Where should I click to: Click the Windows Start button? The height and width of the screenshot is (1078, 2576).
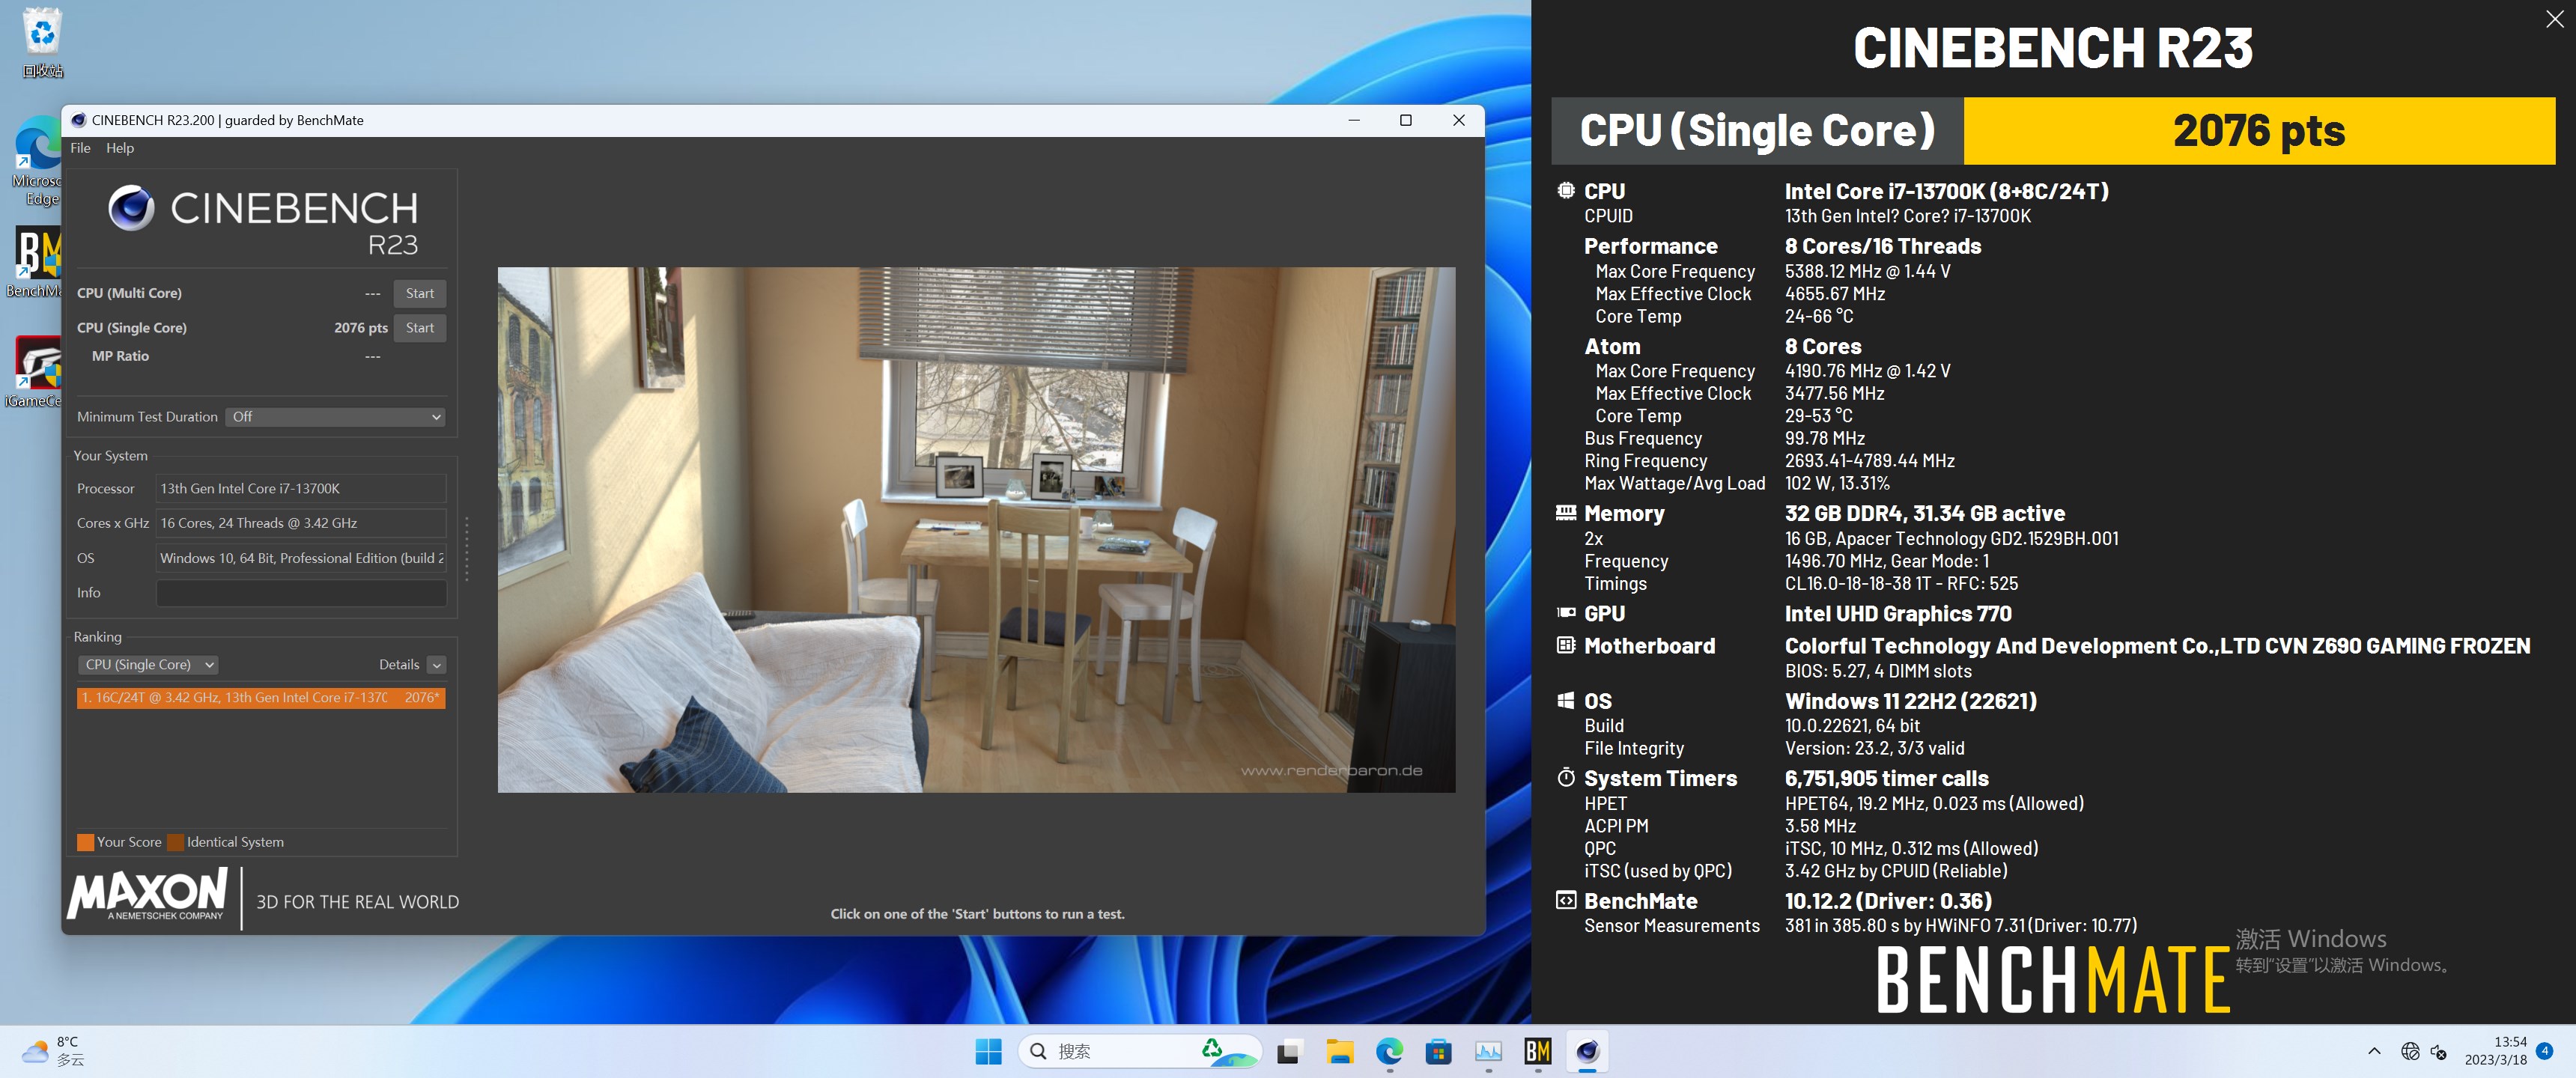(988, 1051)
